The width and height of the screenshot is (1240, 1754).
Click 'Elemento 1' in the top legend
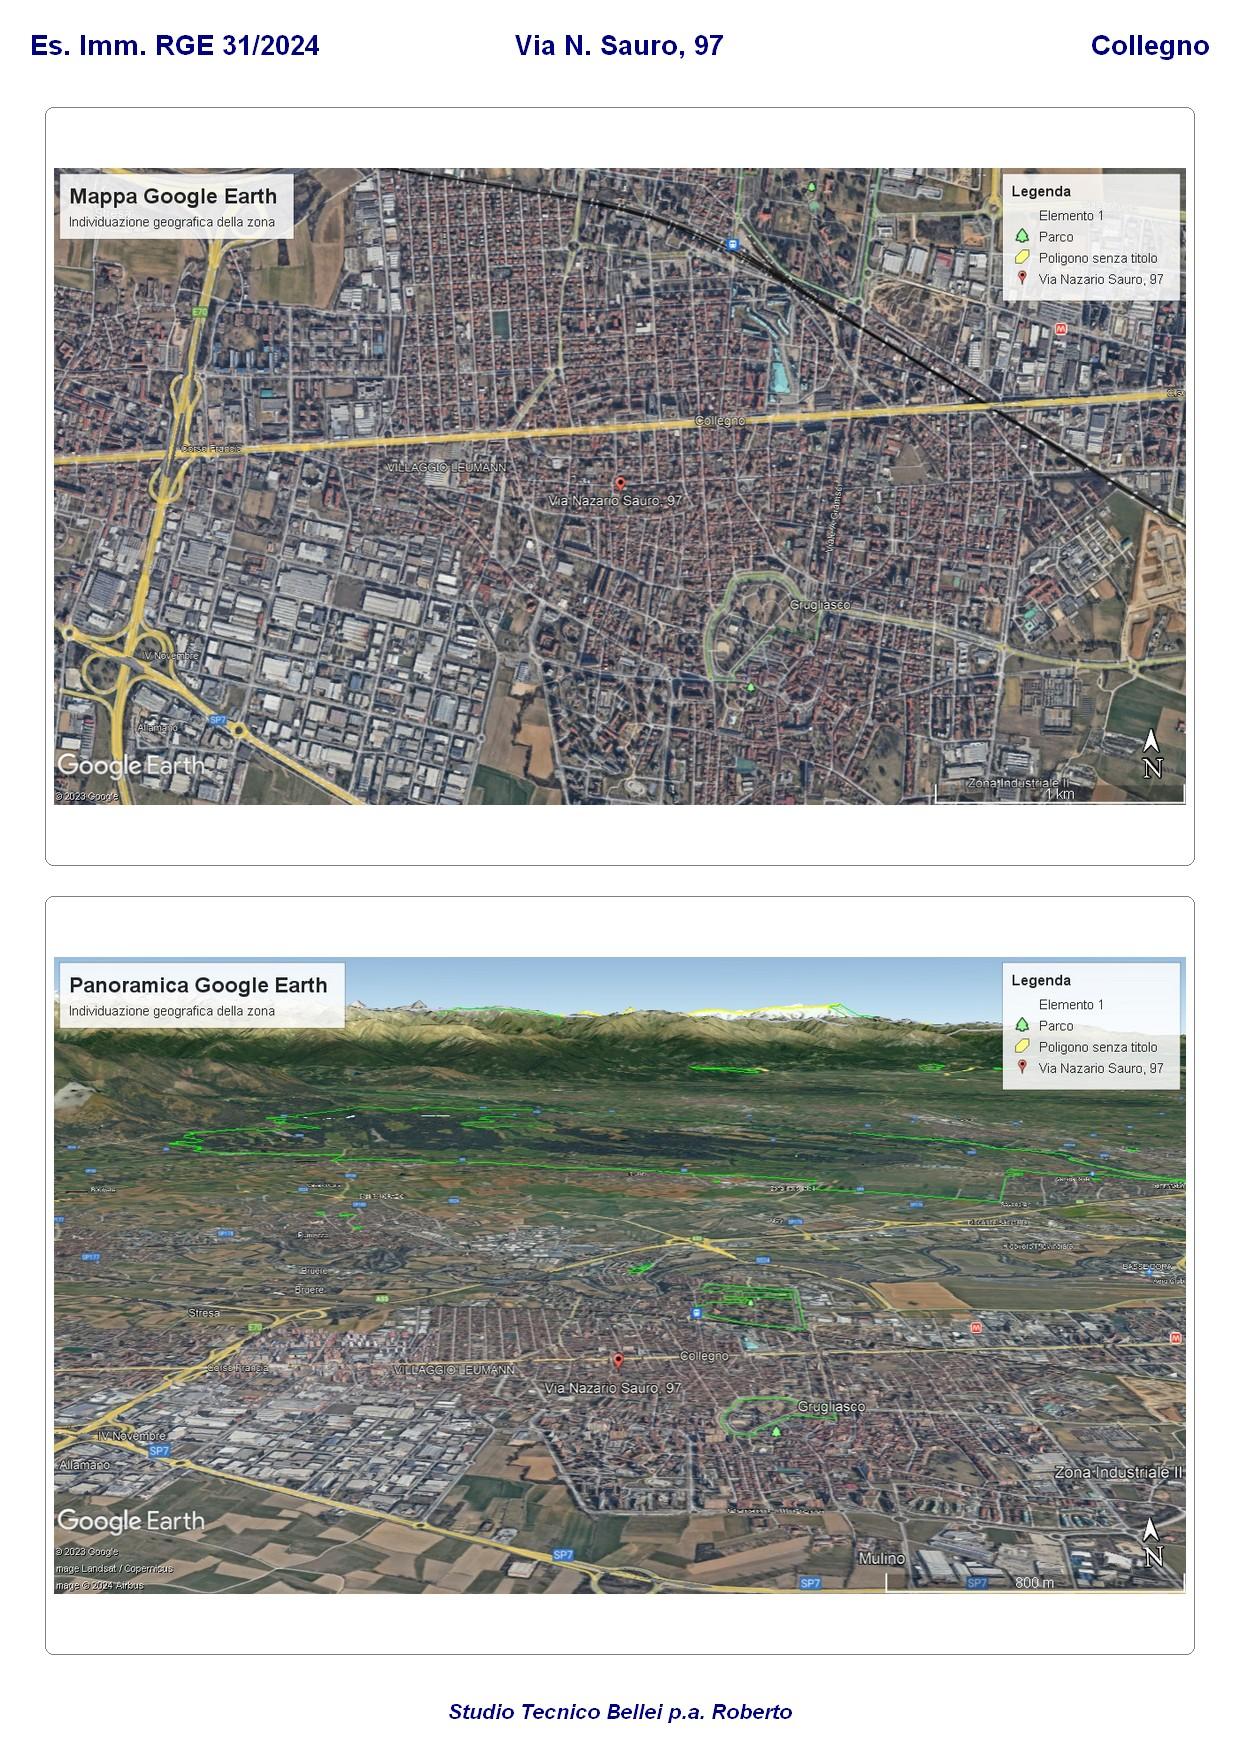(x=1071, y=215)
